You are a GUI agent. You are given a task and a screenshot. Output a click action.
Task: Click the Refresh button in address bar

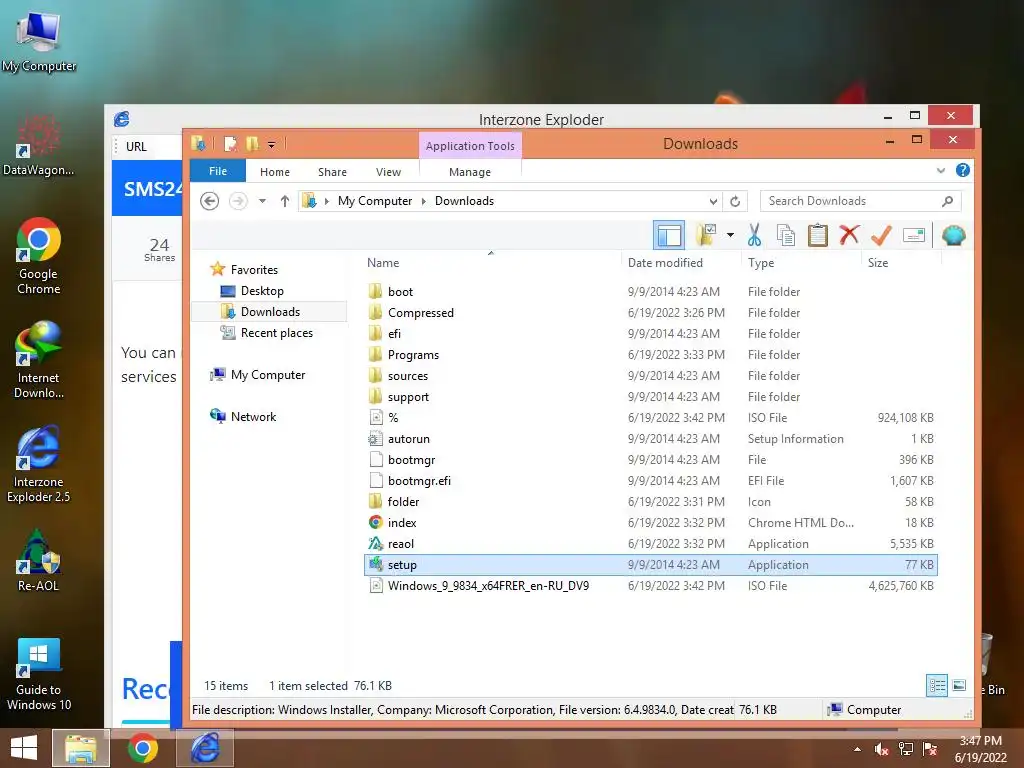(x=735, y=201)
